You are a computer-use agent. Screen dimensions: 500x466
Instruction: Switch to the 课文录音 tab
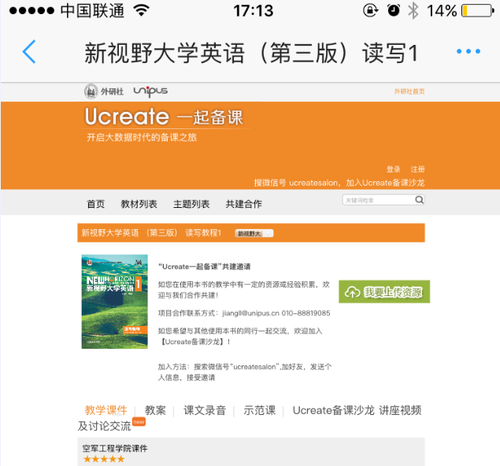[205, 410]
